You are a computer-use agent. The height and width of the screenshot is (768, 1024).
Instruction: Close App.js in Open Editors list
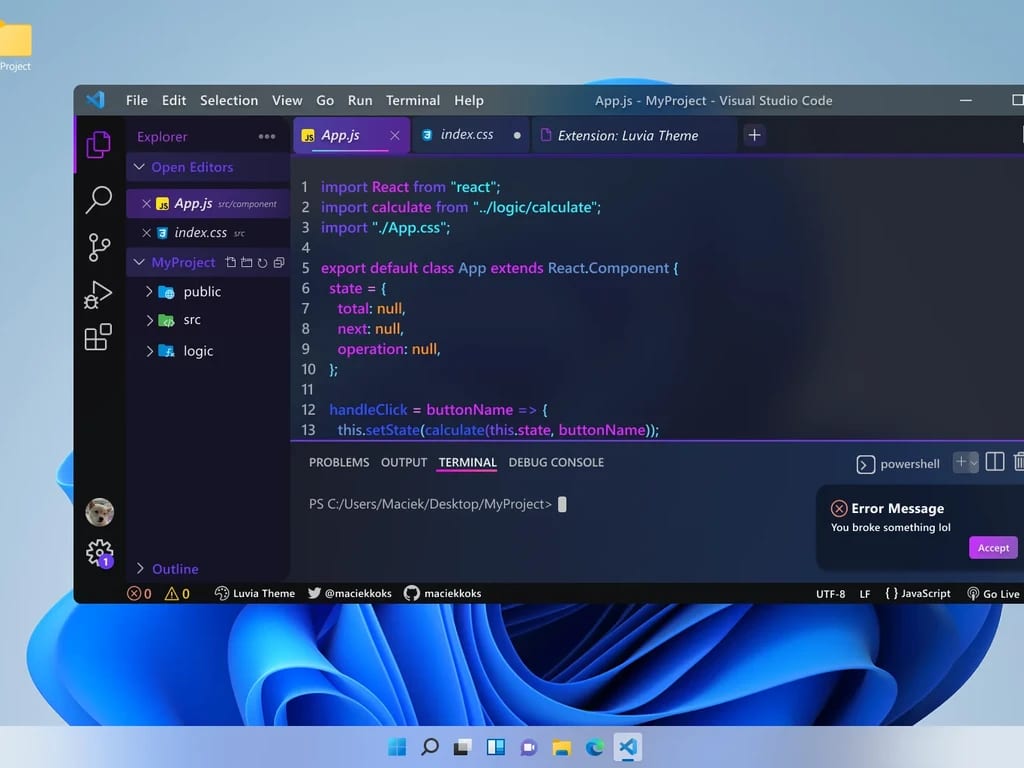pos(146,204)
